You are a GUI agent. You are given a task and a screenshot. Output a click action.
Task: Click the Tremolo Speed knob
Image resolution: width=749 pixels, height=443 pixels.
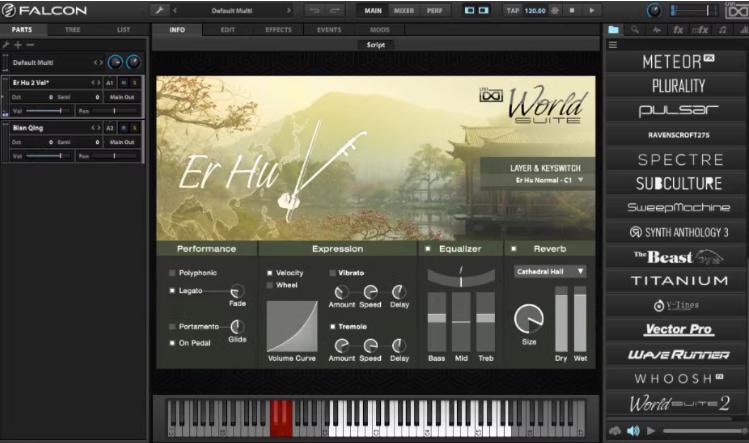pos(371,345)
